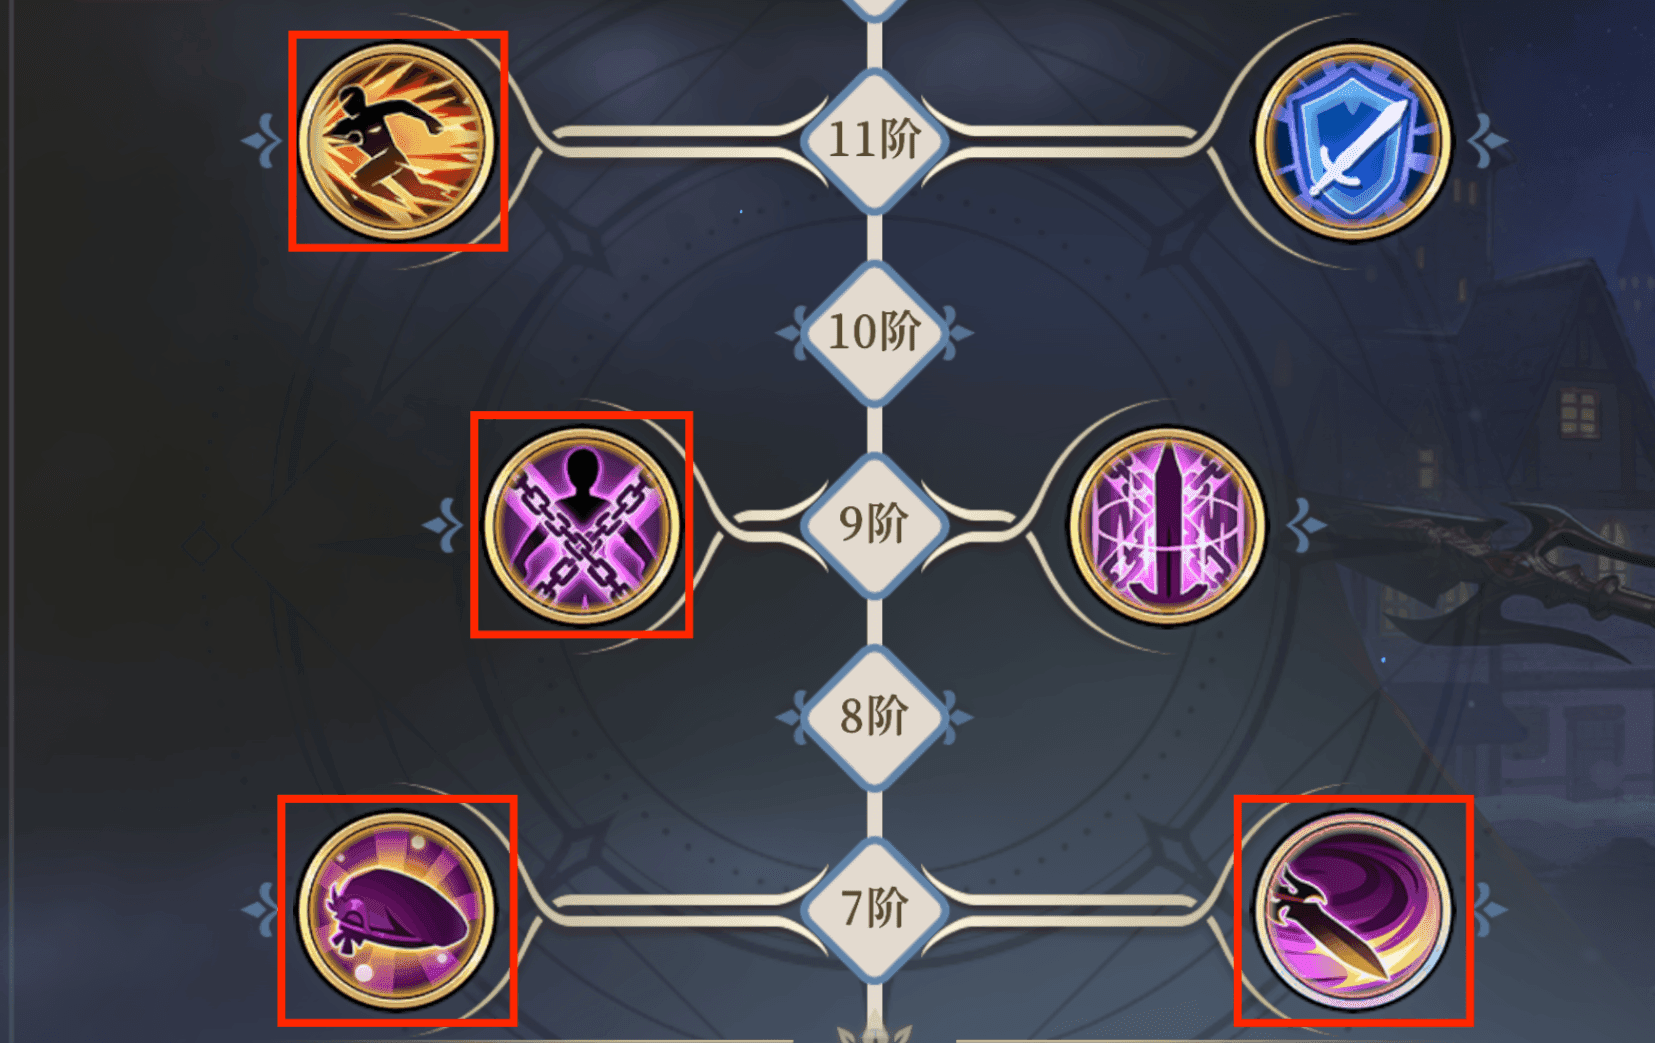Choose the purple caged sword skill icon
This screenshot has width=1655, height=1043.
pos(1167,525)
